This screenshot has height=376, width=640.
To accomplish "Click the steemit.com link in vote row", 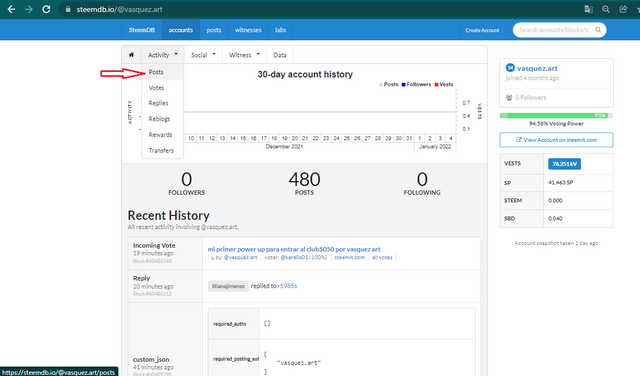I will click(x=349, y=257).
